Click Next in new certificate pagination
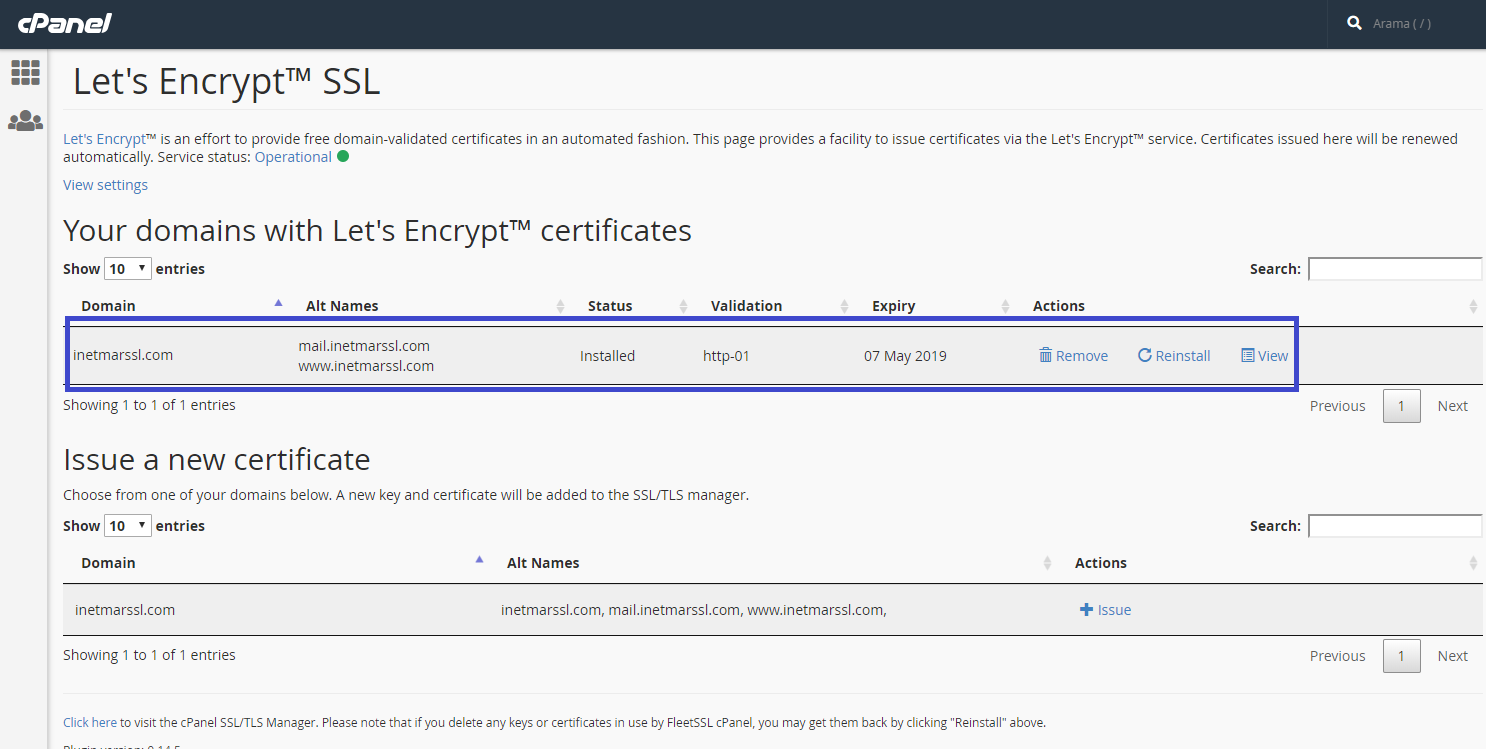This screenshot has width=1486, height=749. click(1452, 656)
